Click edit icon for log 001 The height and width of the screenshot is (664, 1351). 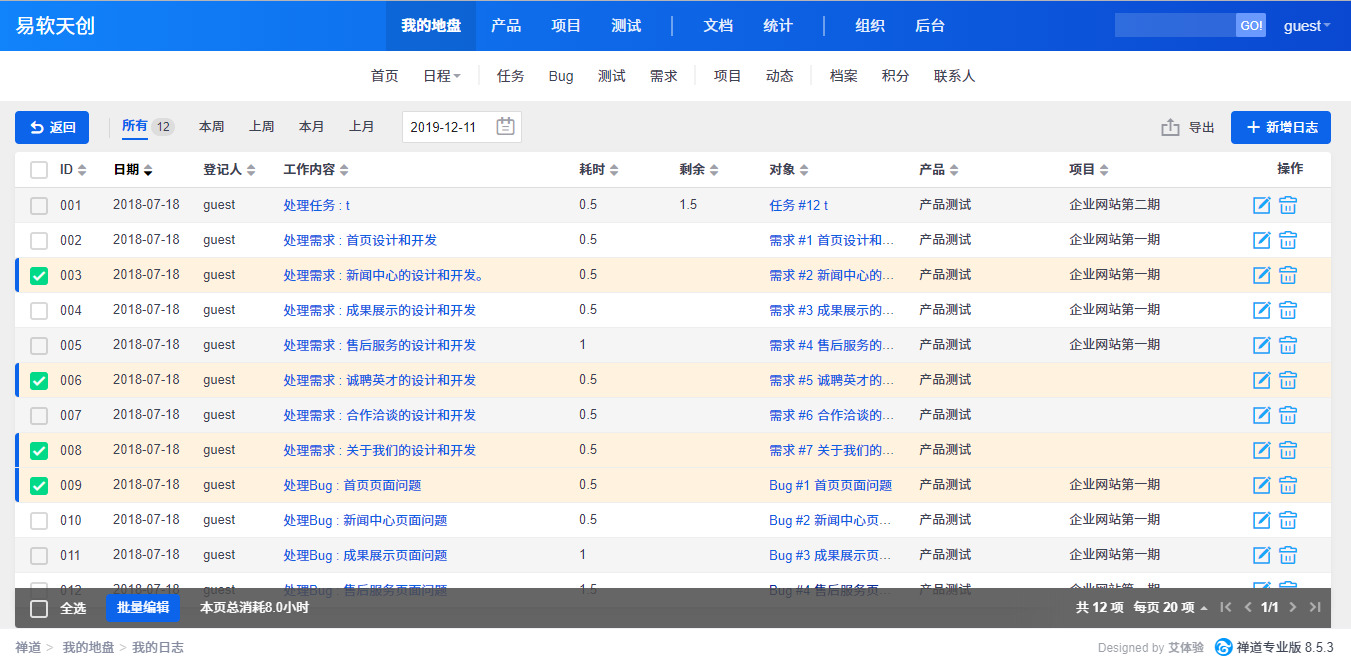(1261, 205)
